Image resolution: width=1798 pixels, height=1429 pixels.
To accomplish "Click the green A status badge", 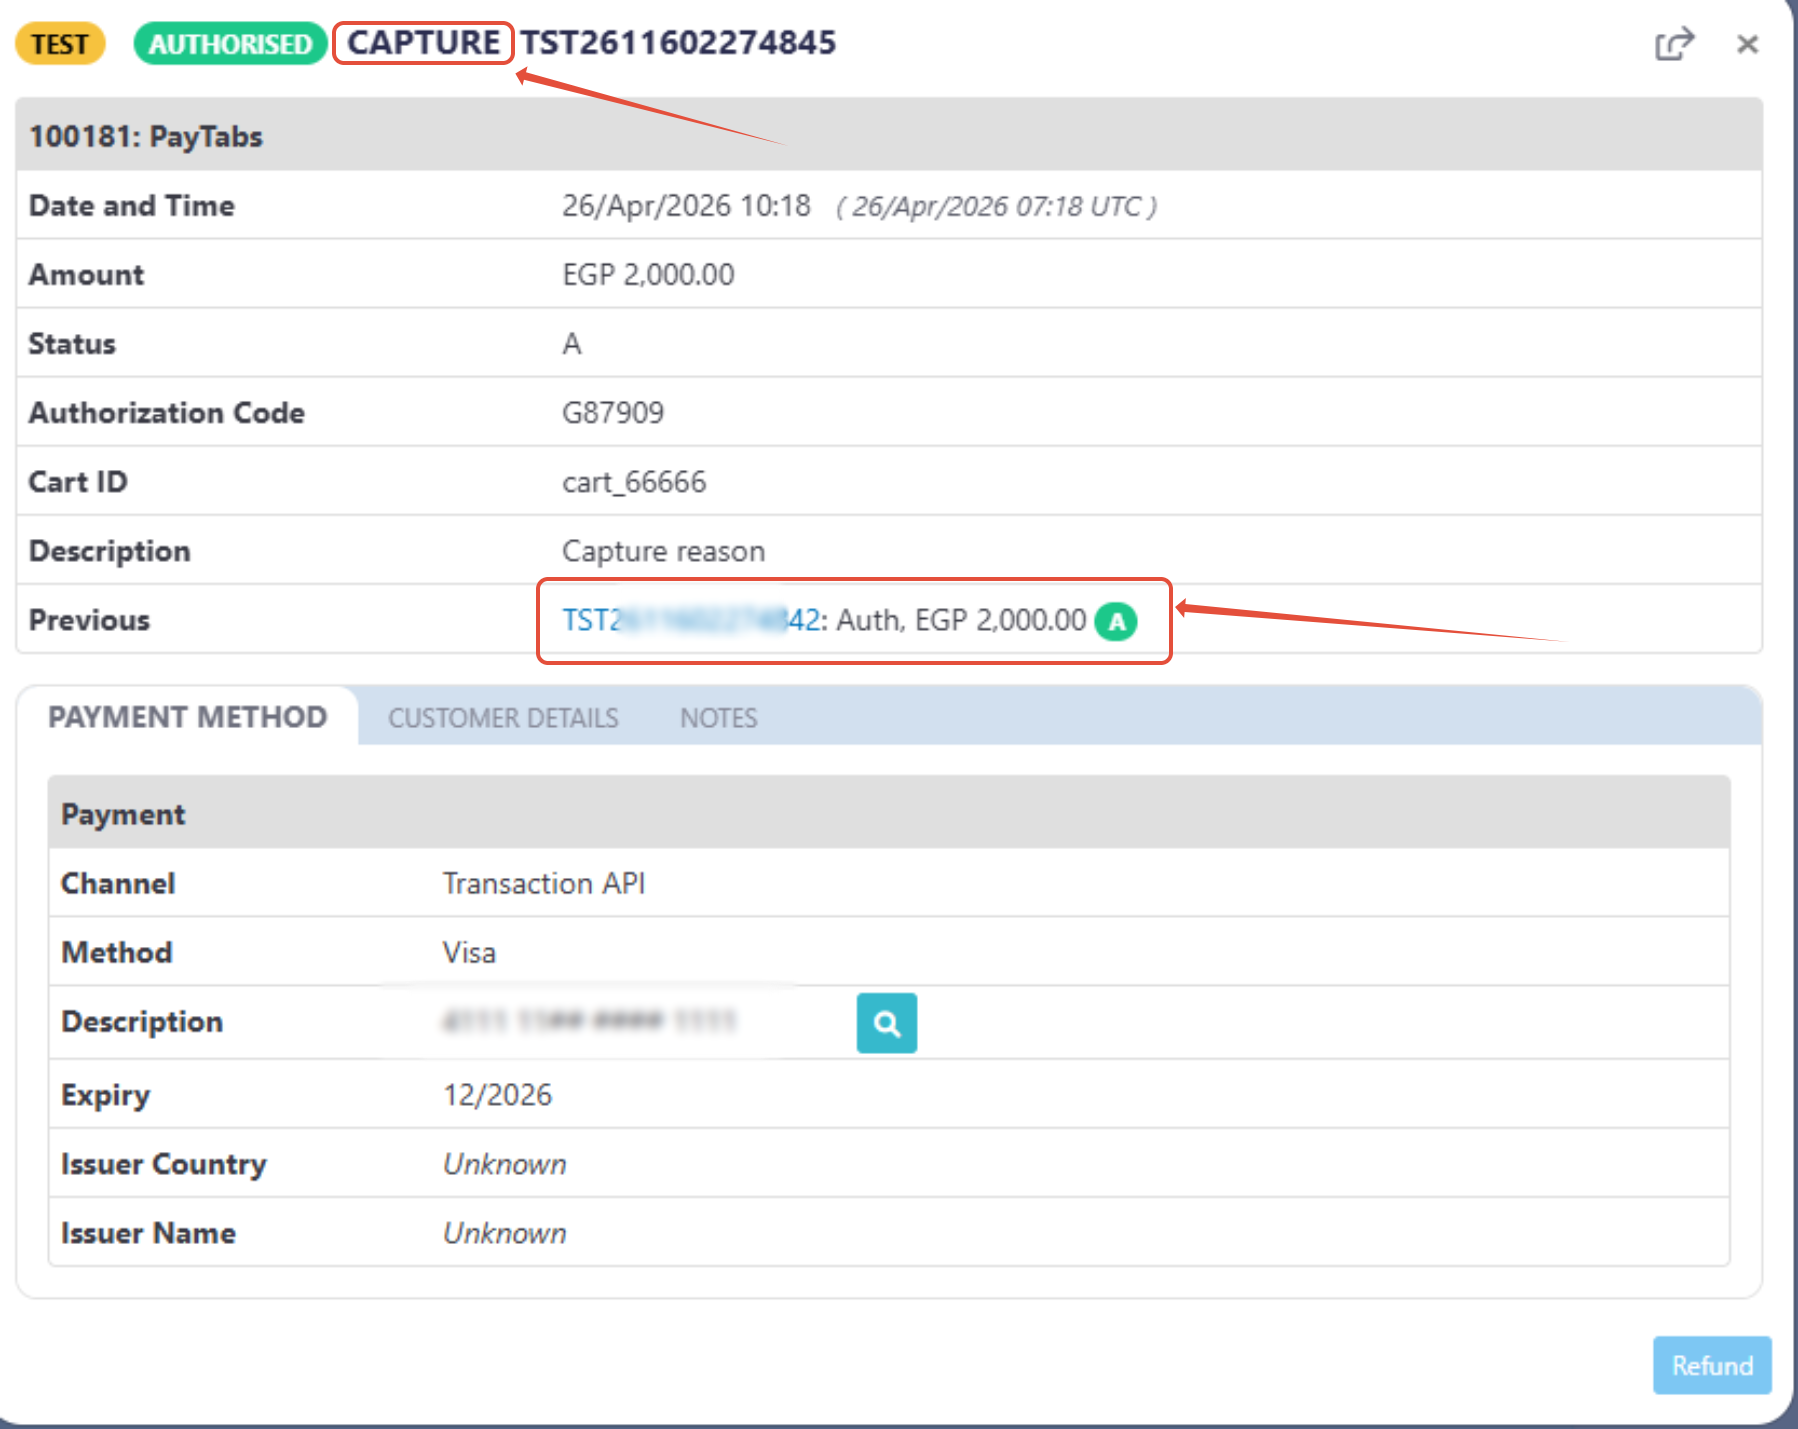I will tap(1116, 621).
